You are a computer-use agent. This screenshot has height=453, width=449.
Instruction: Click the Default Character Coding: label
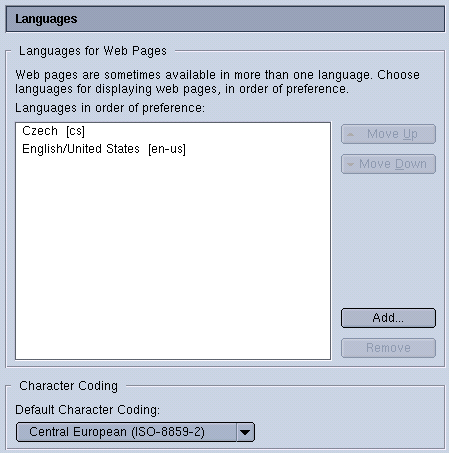tap(87, 410)
